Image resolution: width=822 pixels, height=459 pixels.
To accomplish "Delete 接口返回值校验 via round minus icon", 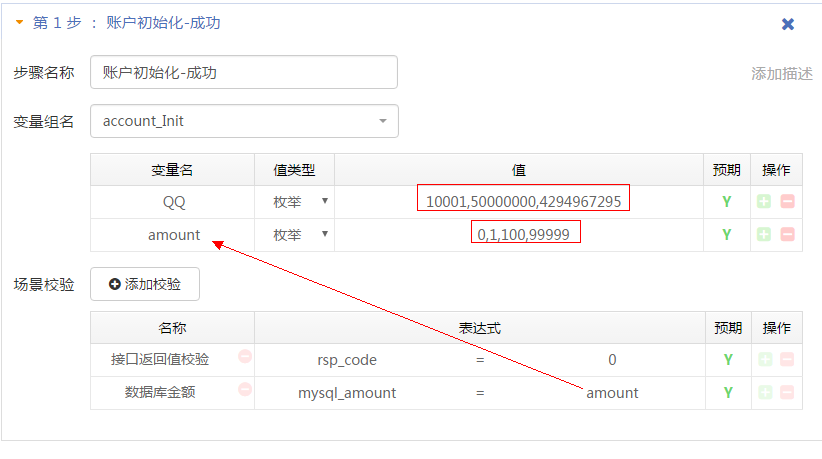I will pyautogui.click(x=245, y=356).
